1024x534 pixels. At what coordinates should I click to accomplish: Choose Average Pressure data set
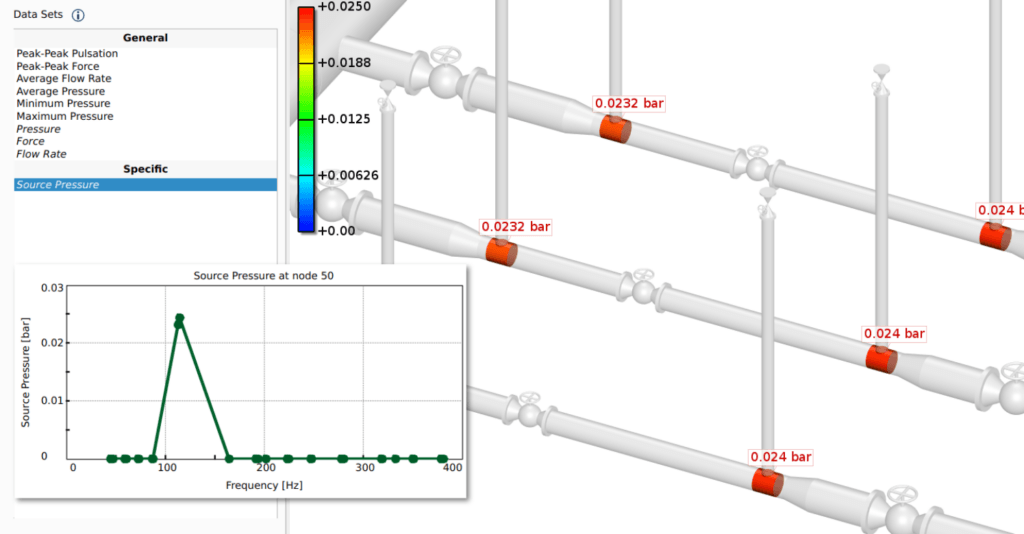point(60,91)
